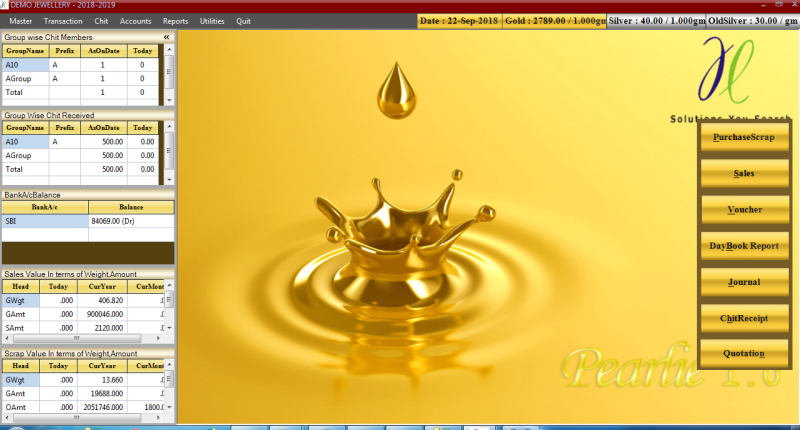Select the SBI bank account cell
This screenshot has height=430, width=800.
point(44,220)
